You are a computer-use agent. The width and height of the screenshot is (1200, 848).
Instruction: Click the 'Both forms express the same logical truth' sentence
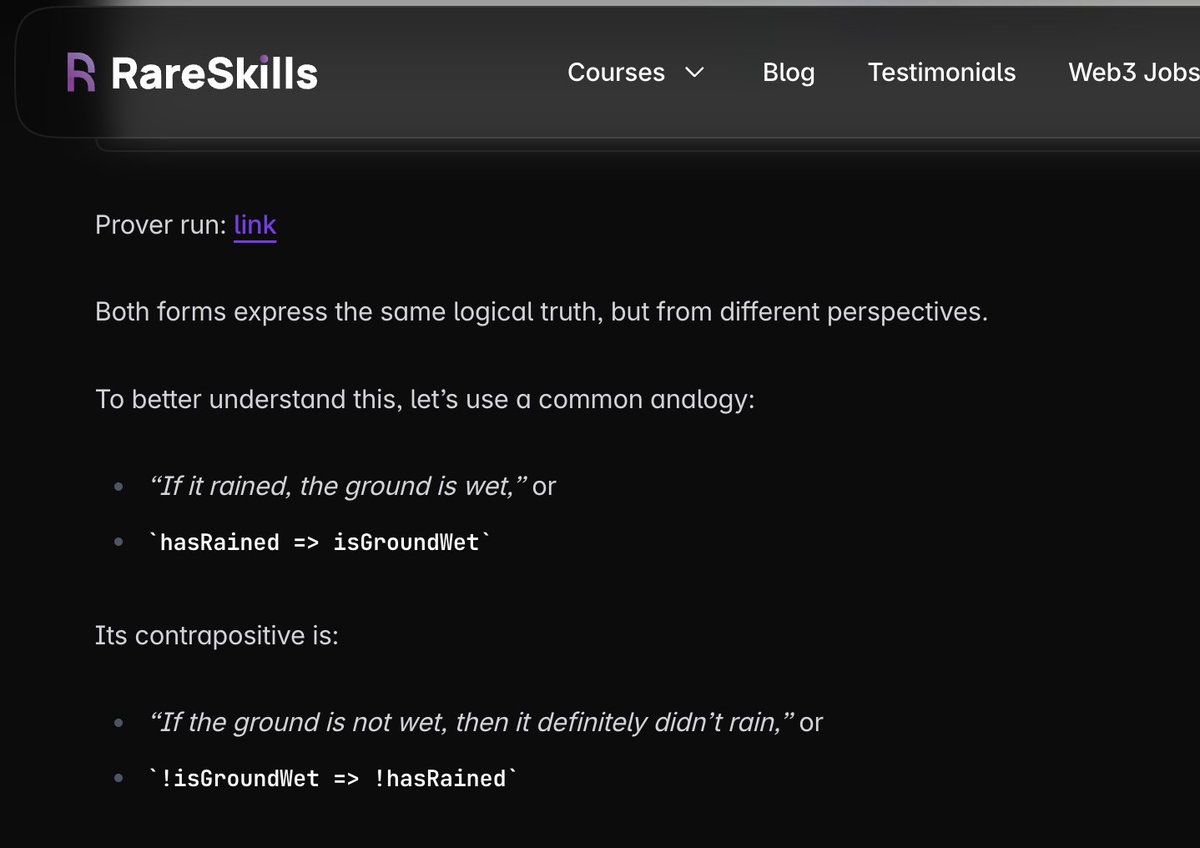(x=541, y=312)
